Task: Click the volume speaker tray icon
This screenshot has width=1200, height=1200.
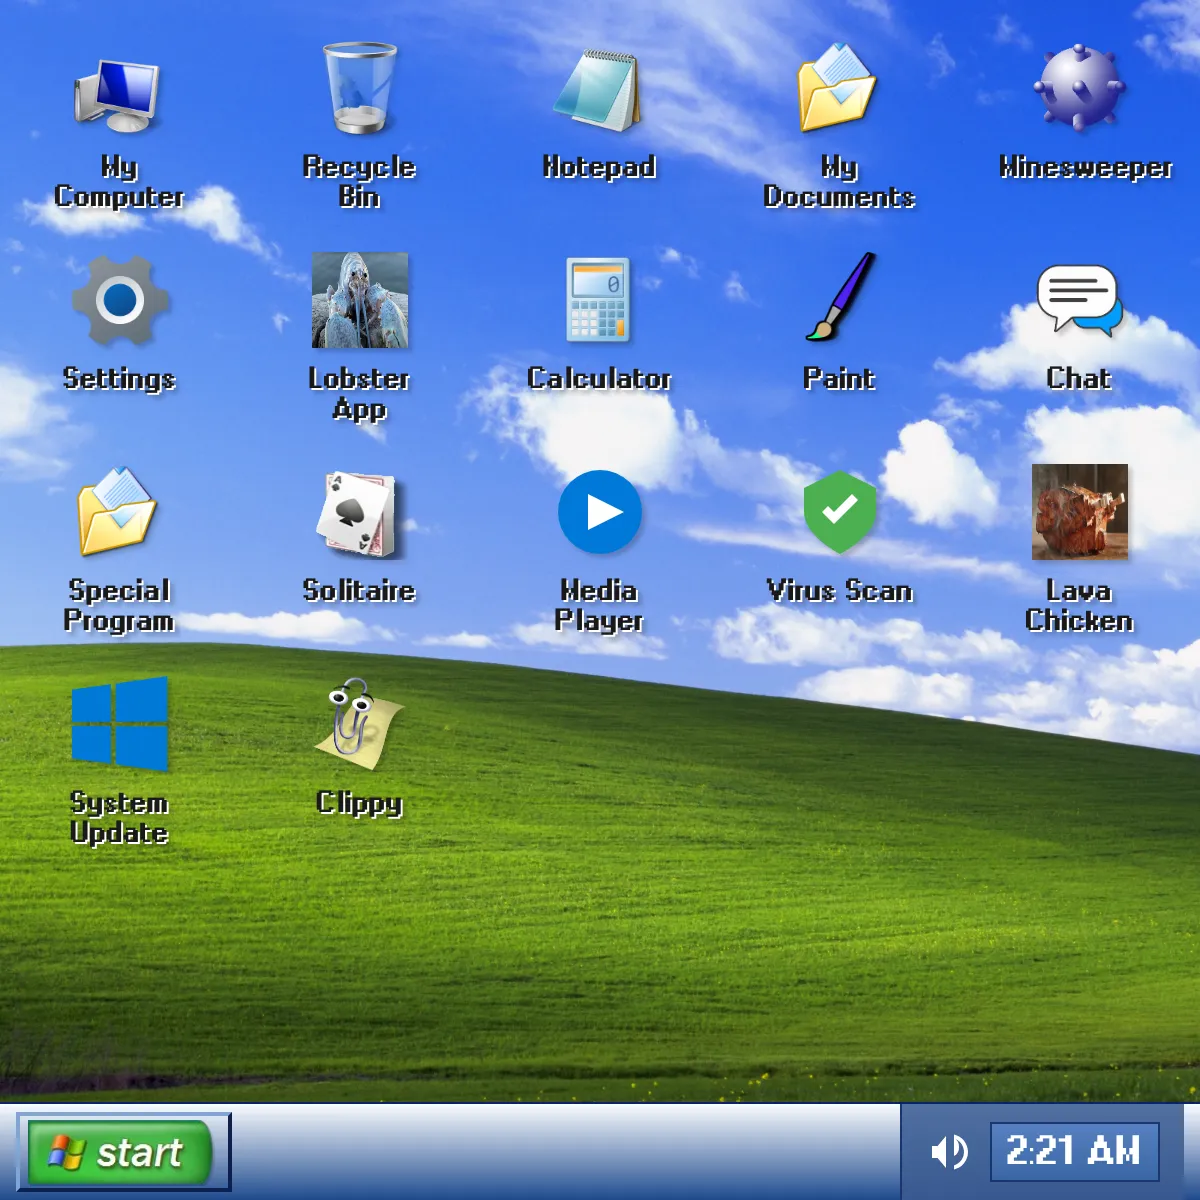Action: [948, 1152]
